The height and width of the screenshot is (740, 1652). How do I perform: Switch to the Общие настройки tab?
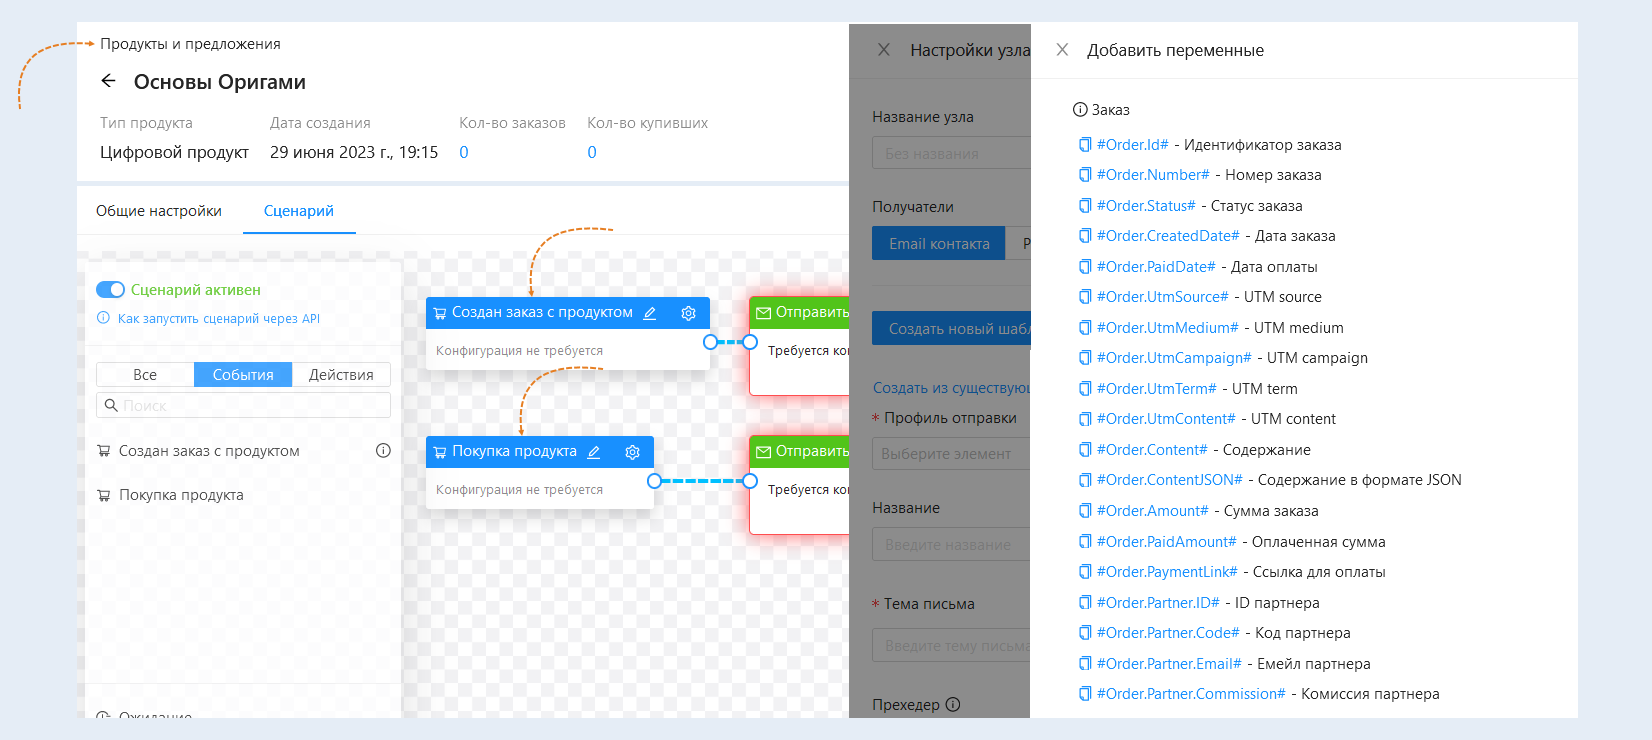click(x=159, y=211)
